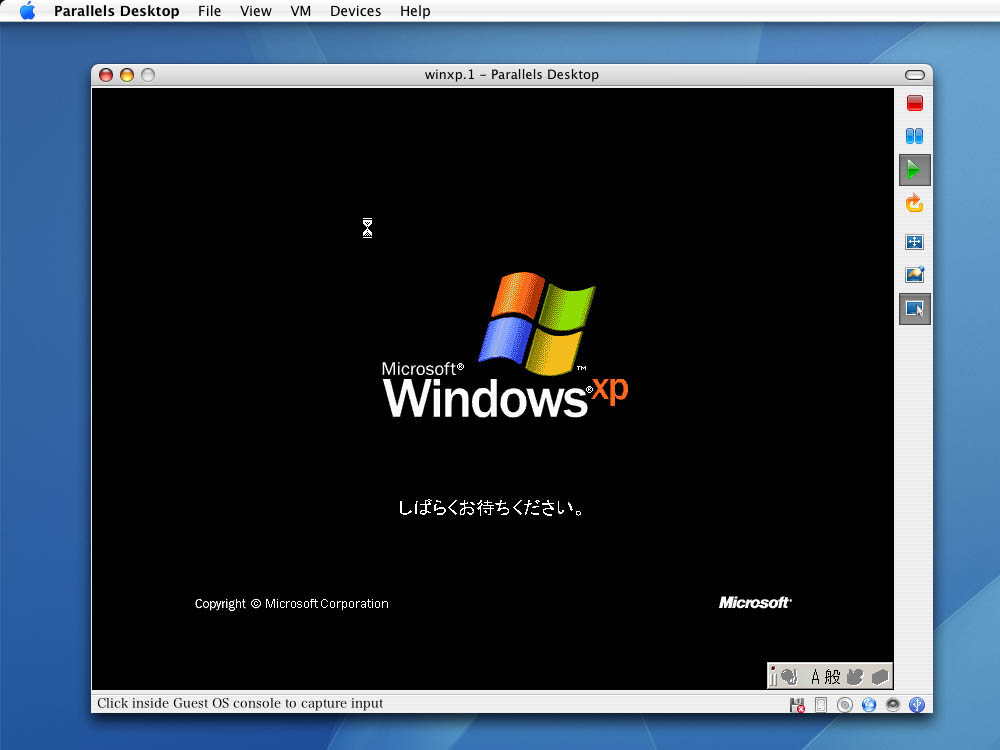The width and height of the screenshot is (1000, 750).
Task: Click the toolbar toggle pill button in title bar
Action: click(x=914, y=75)
